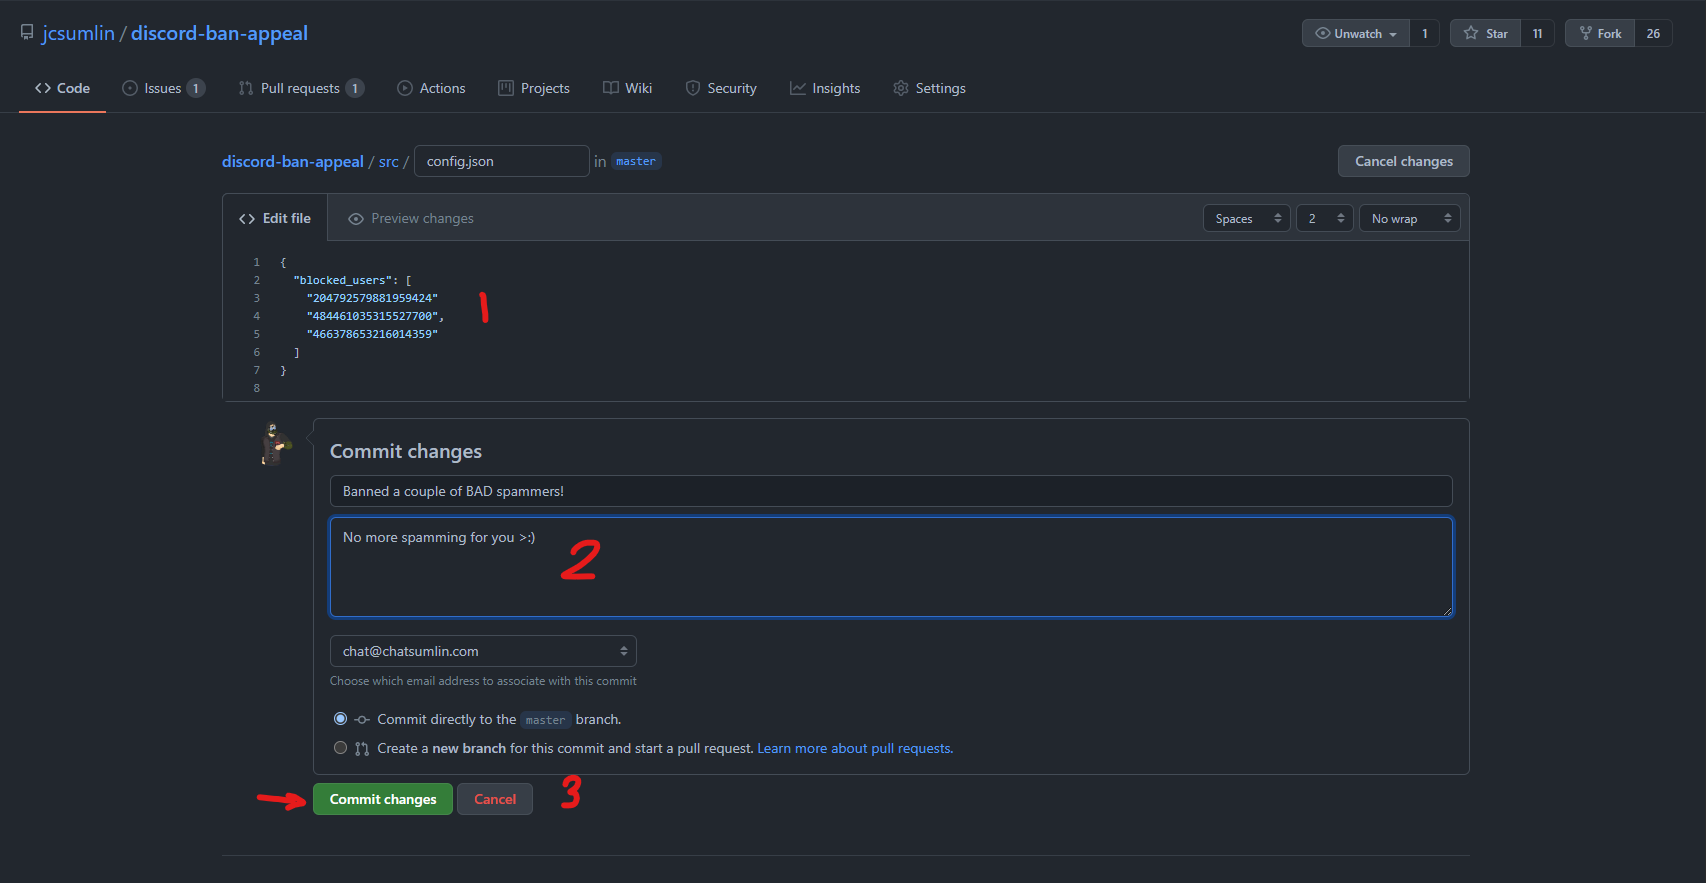Click the master branch label in breadcrumb
The height and width of the screenshot is (883, 1706).
coord(636,161)
